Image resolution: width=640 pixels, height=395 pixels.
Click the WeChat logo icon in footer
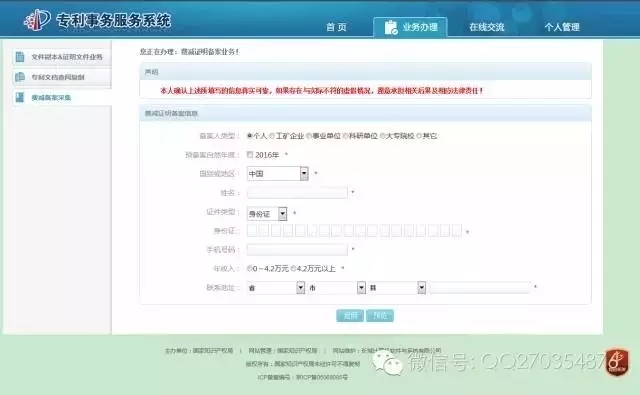pos(387,363)
